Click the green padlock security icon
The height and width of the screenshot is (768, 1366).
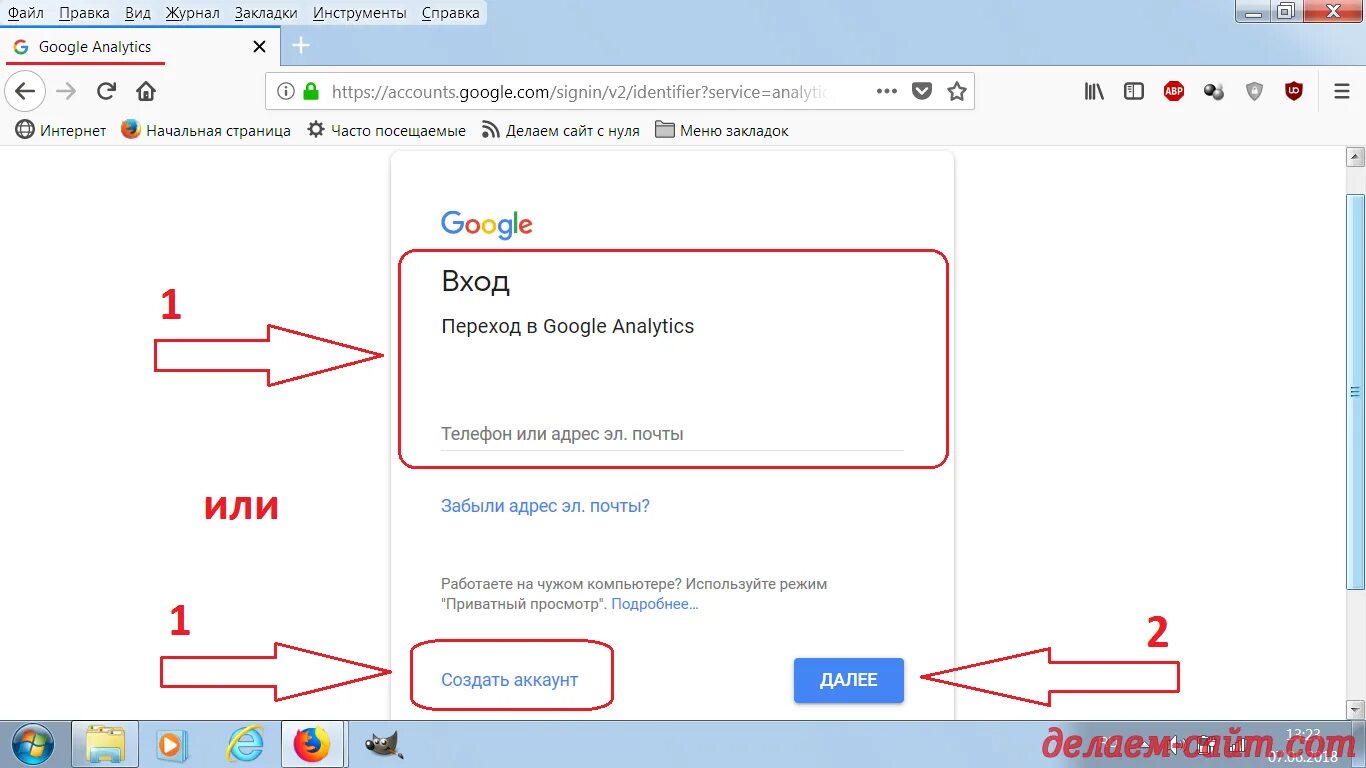tap(311, 91)
